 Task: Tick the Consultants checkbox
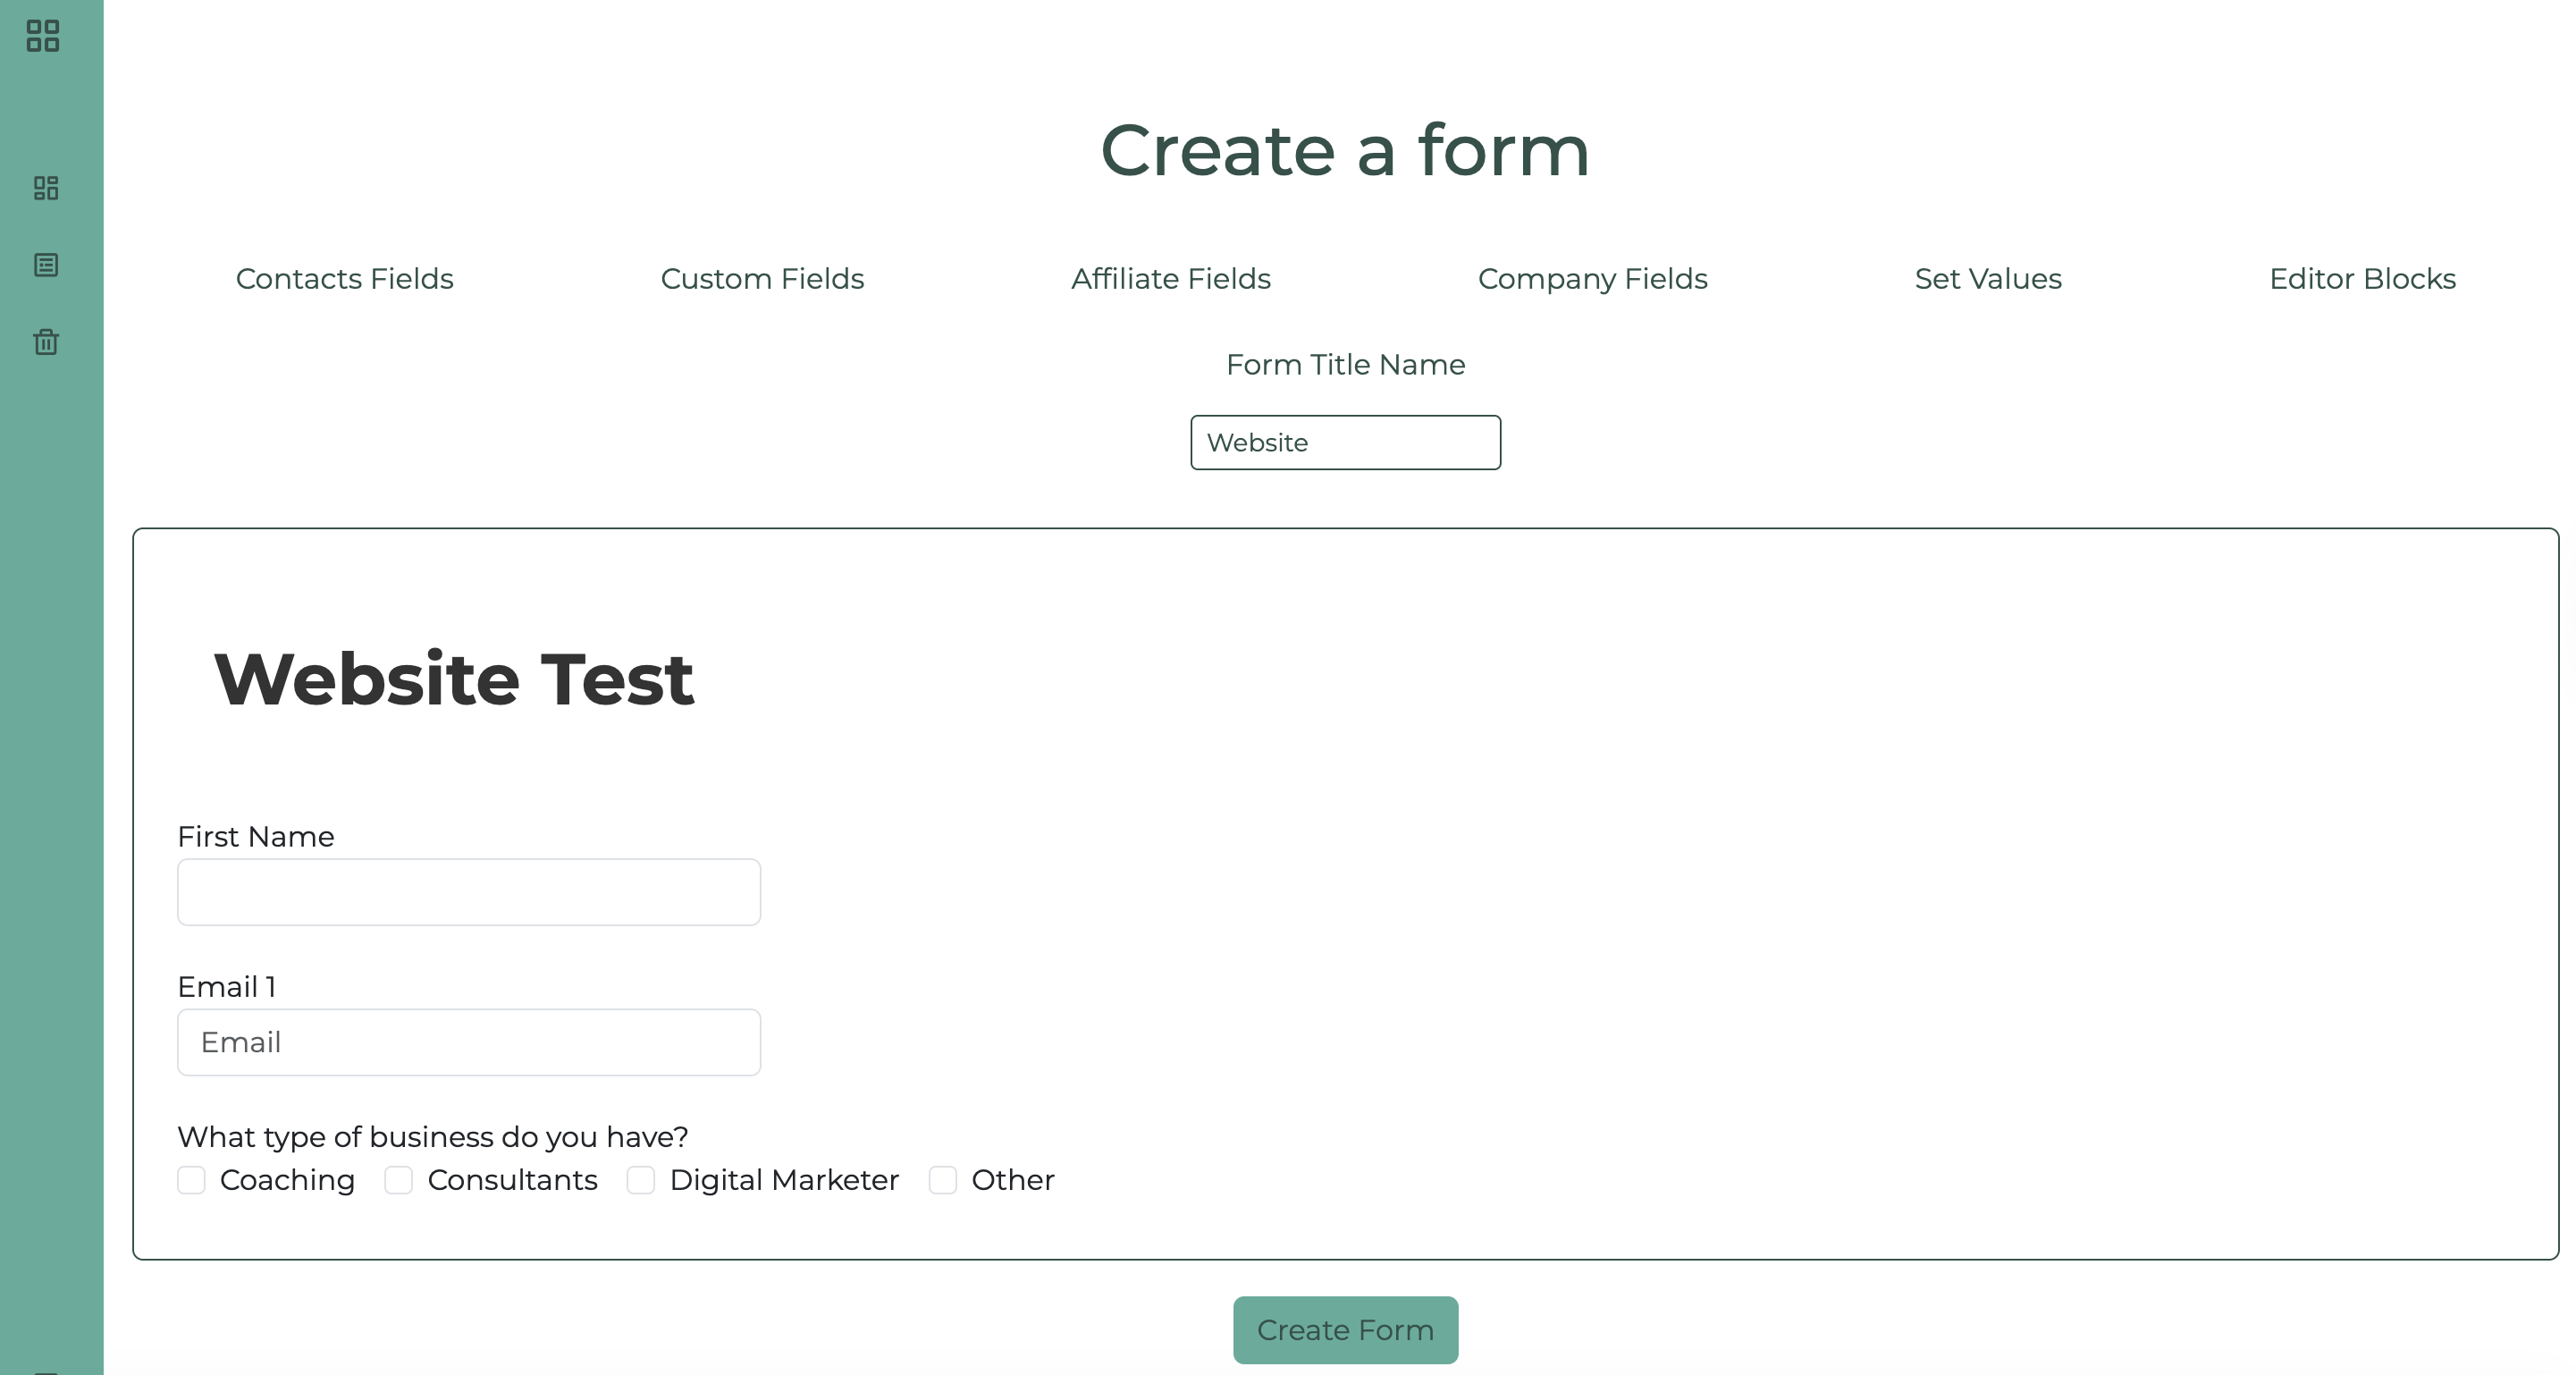coord(399,1180)
